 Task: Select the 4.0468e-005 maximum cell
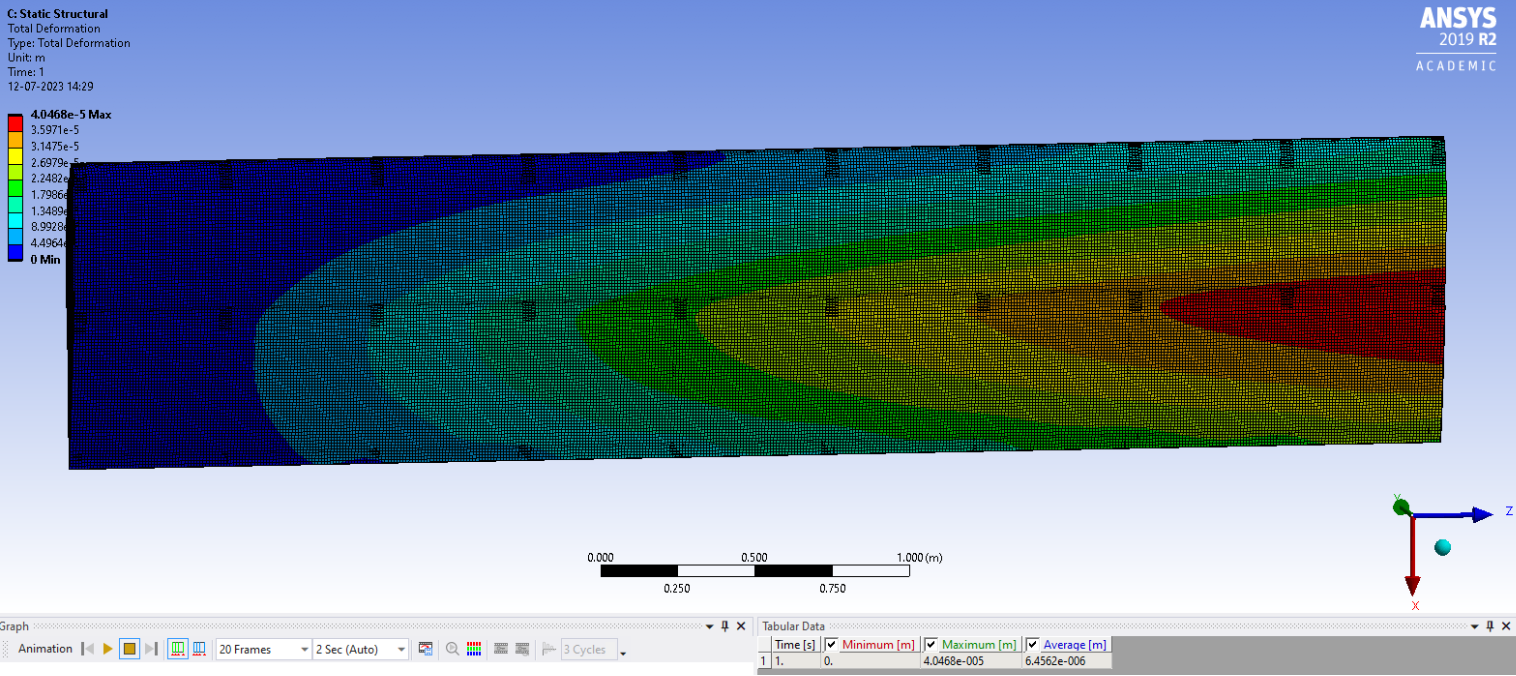click(971, 661)
